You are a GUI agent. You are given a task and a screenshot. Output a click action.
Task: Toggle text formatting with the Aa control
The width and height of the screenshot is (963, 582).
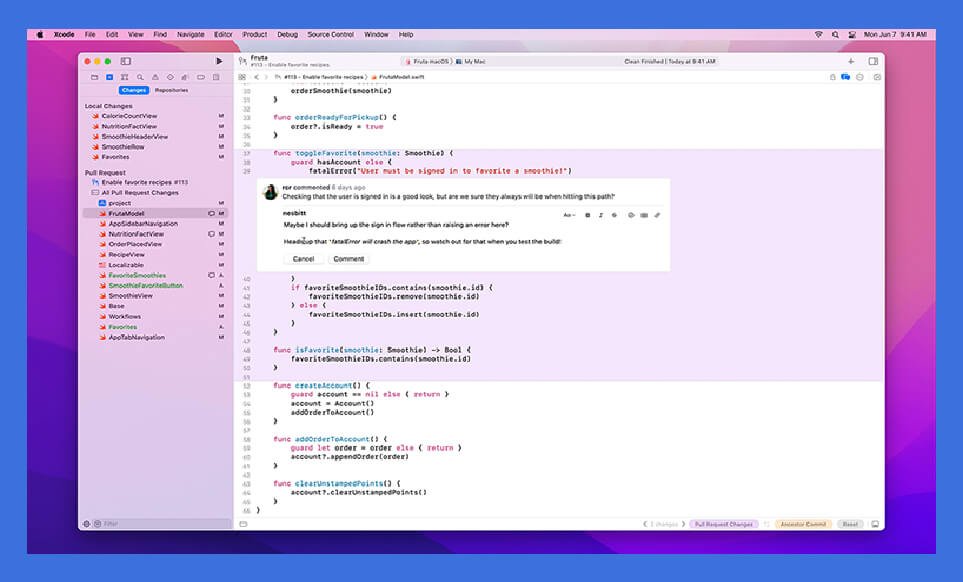[x=569, y=215]
